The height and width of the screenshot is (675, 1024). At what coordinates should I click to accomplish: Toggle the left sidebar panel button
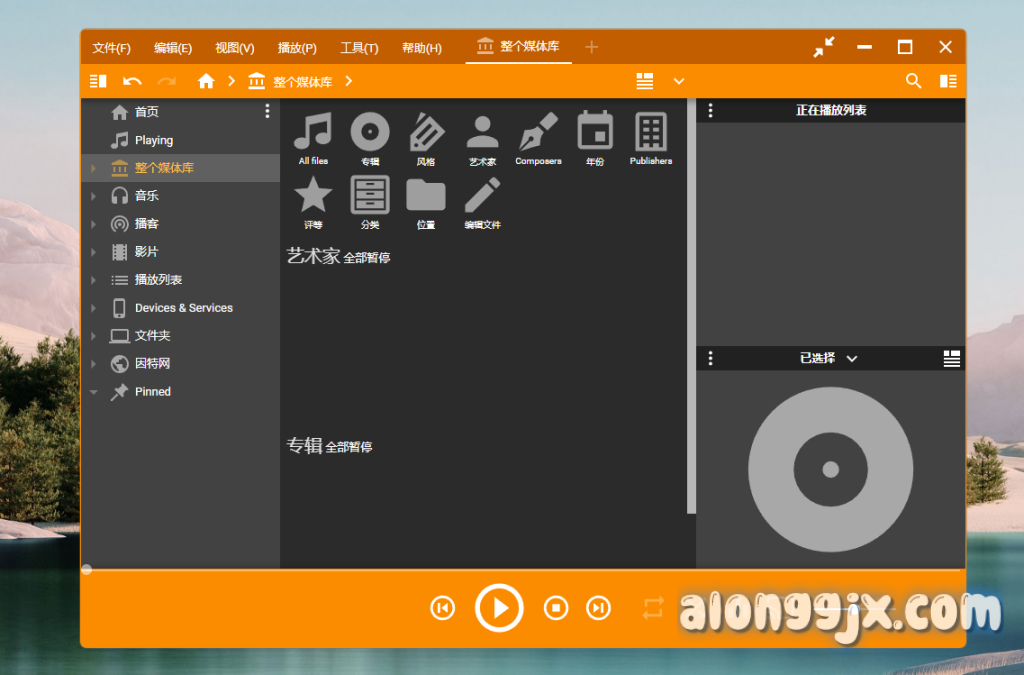click(98, 81)
